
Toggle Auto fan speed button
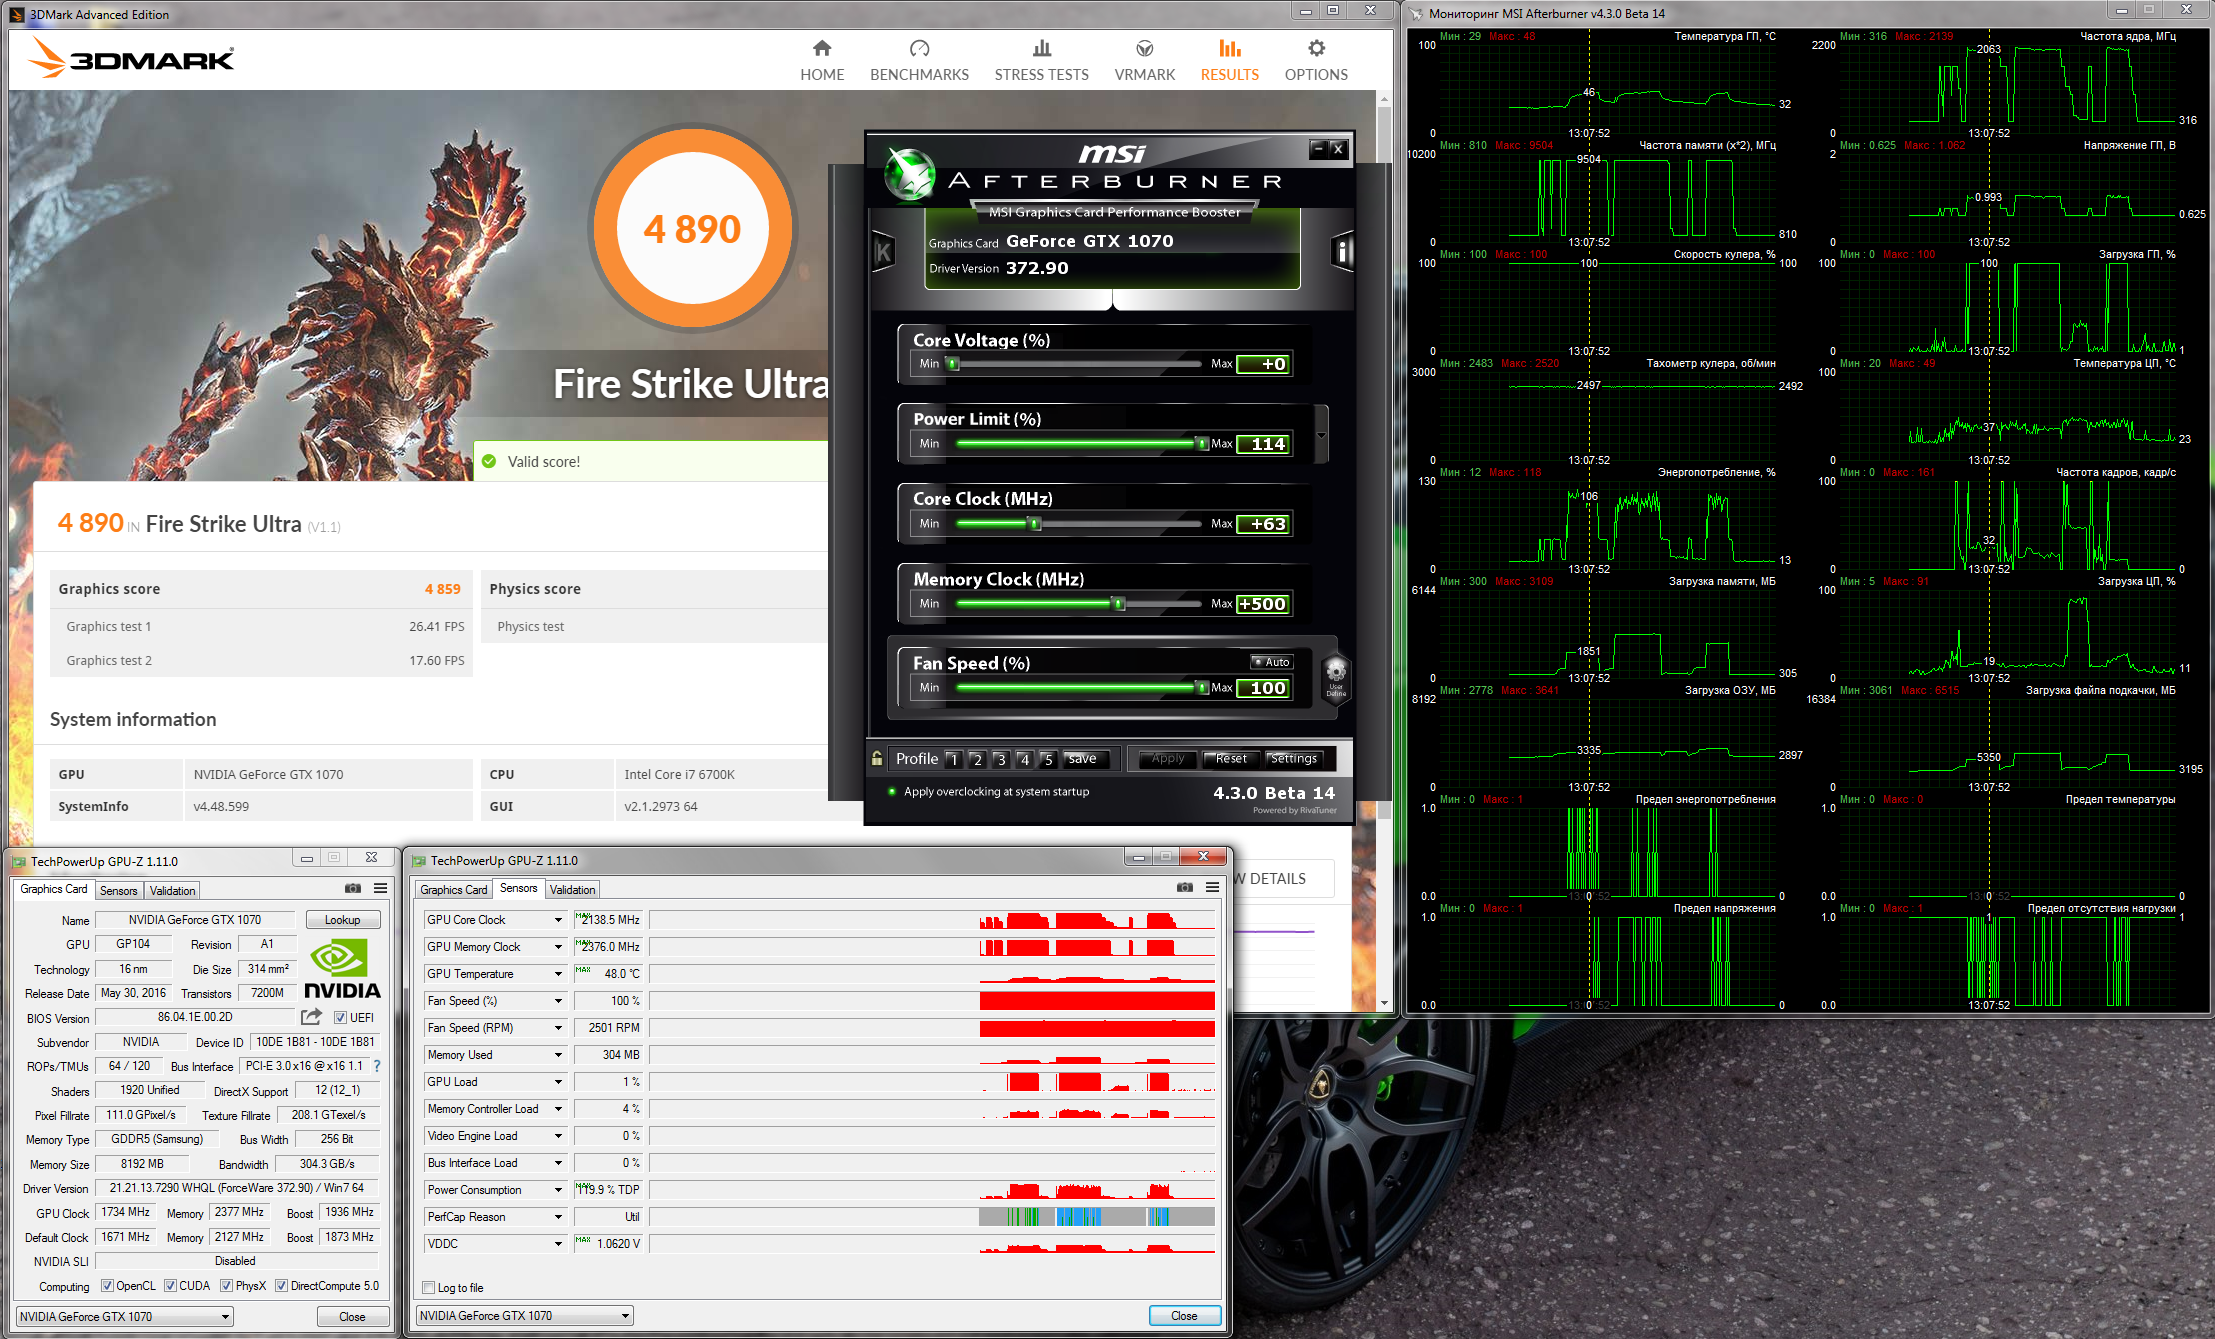(x=1272, y=662)
